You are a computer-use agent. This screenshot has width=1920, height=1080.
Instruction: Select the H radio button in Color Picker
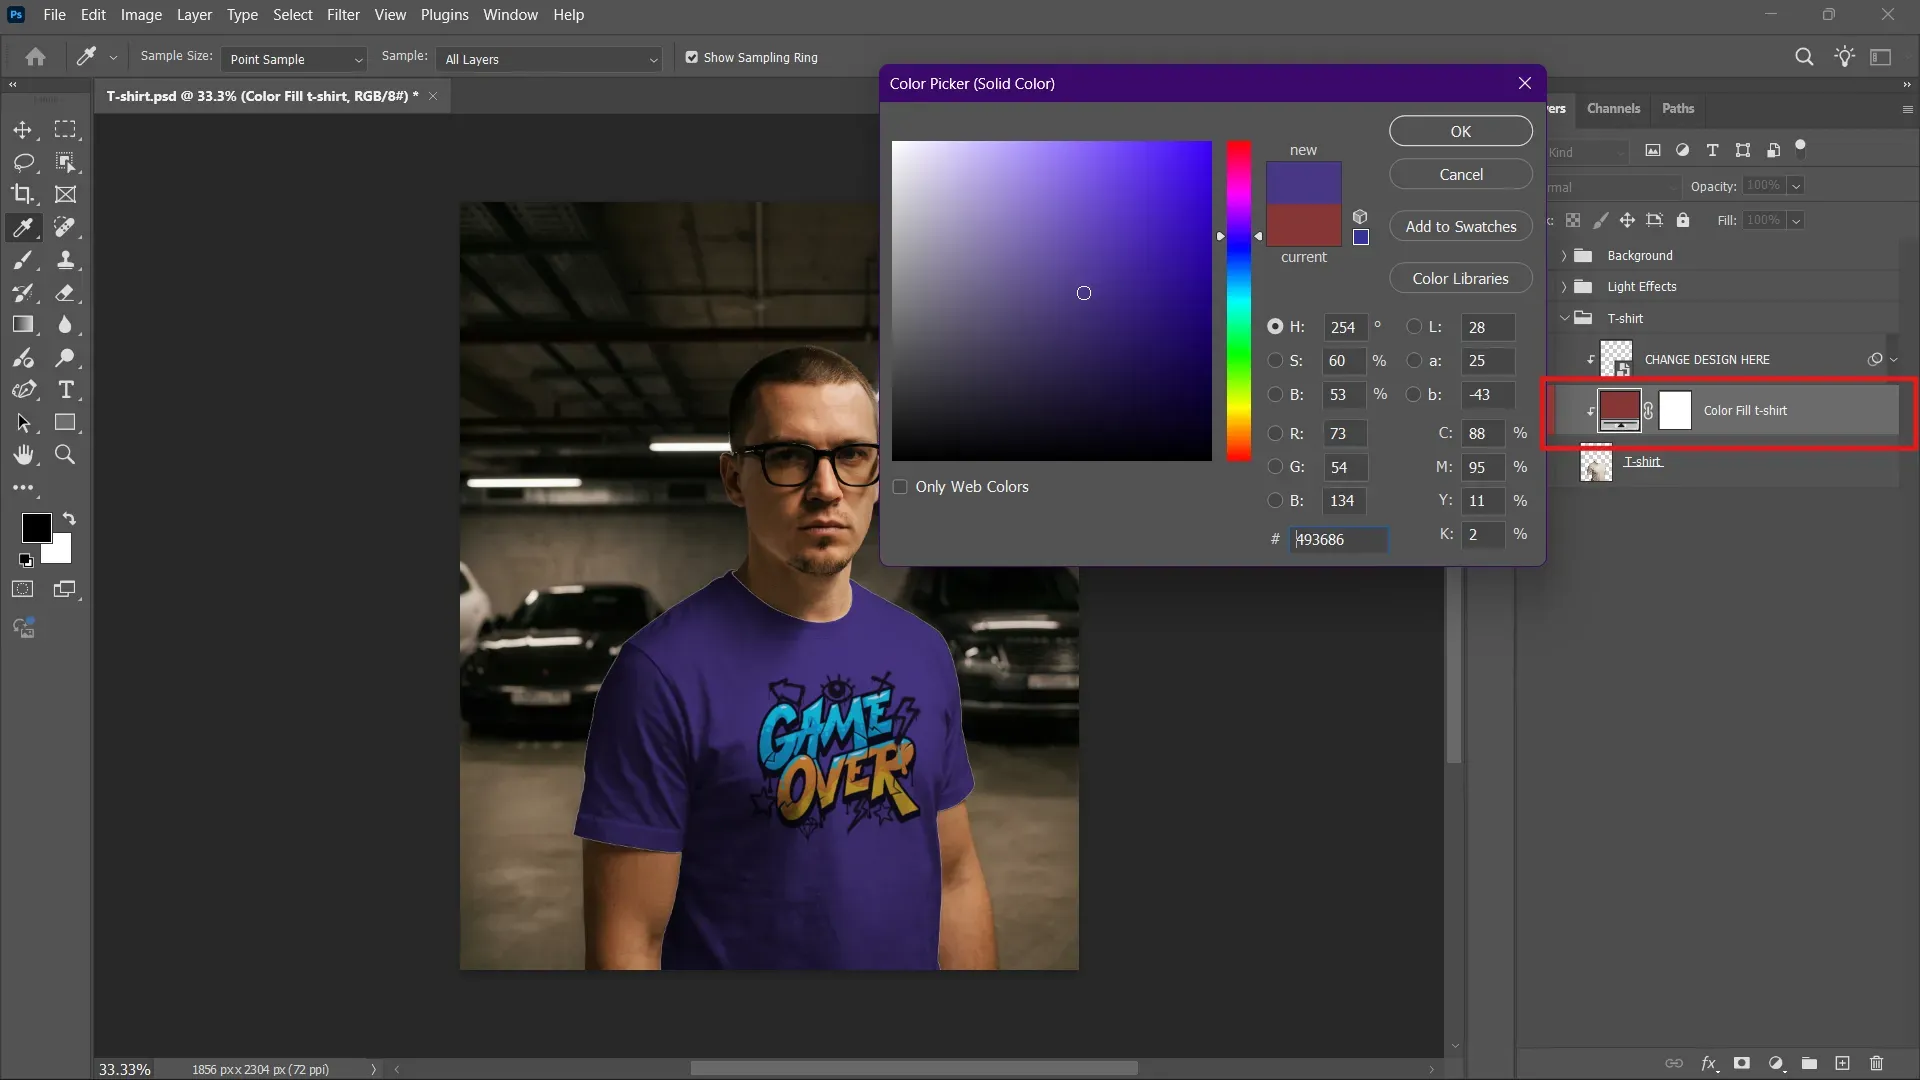(1275, 327)
